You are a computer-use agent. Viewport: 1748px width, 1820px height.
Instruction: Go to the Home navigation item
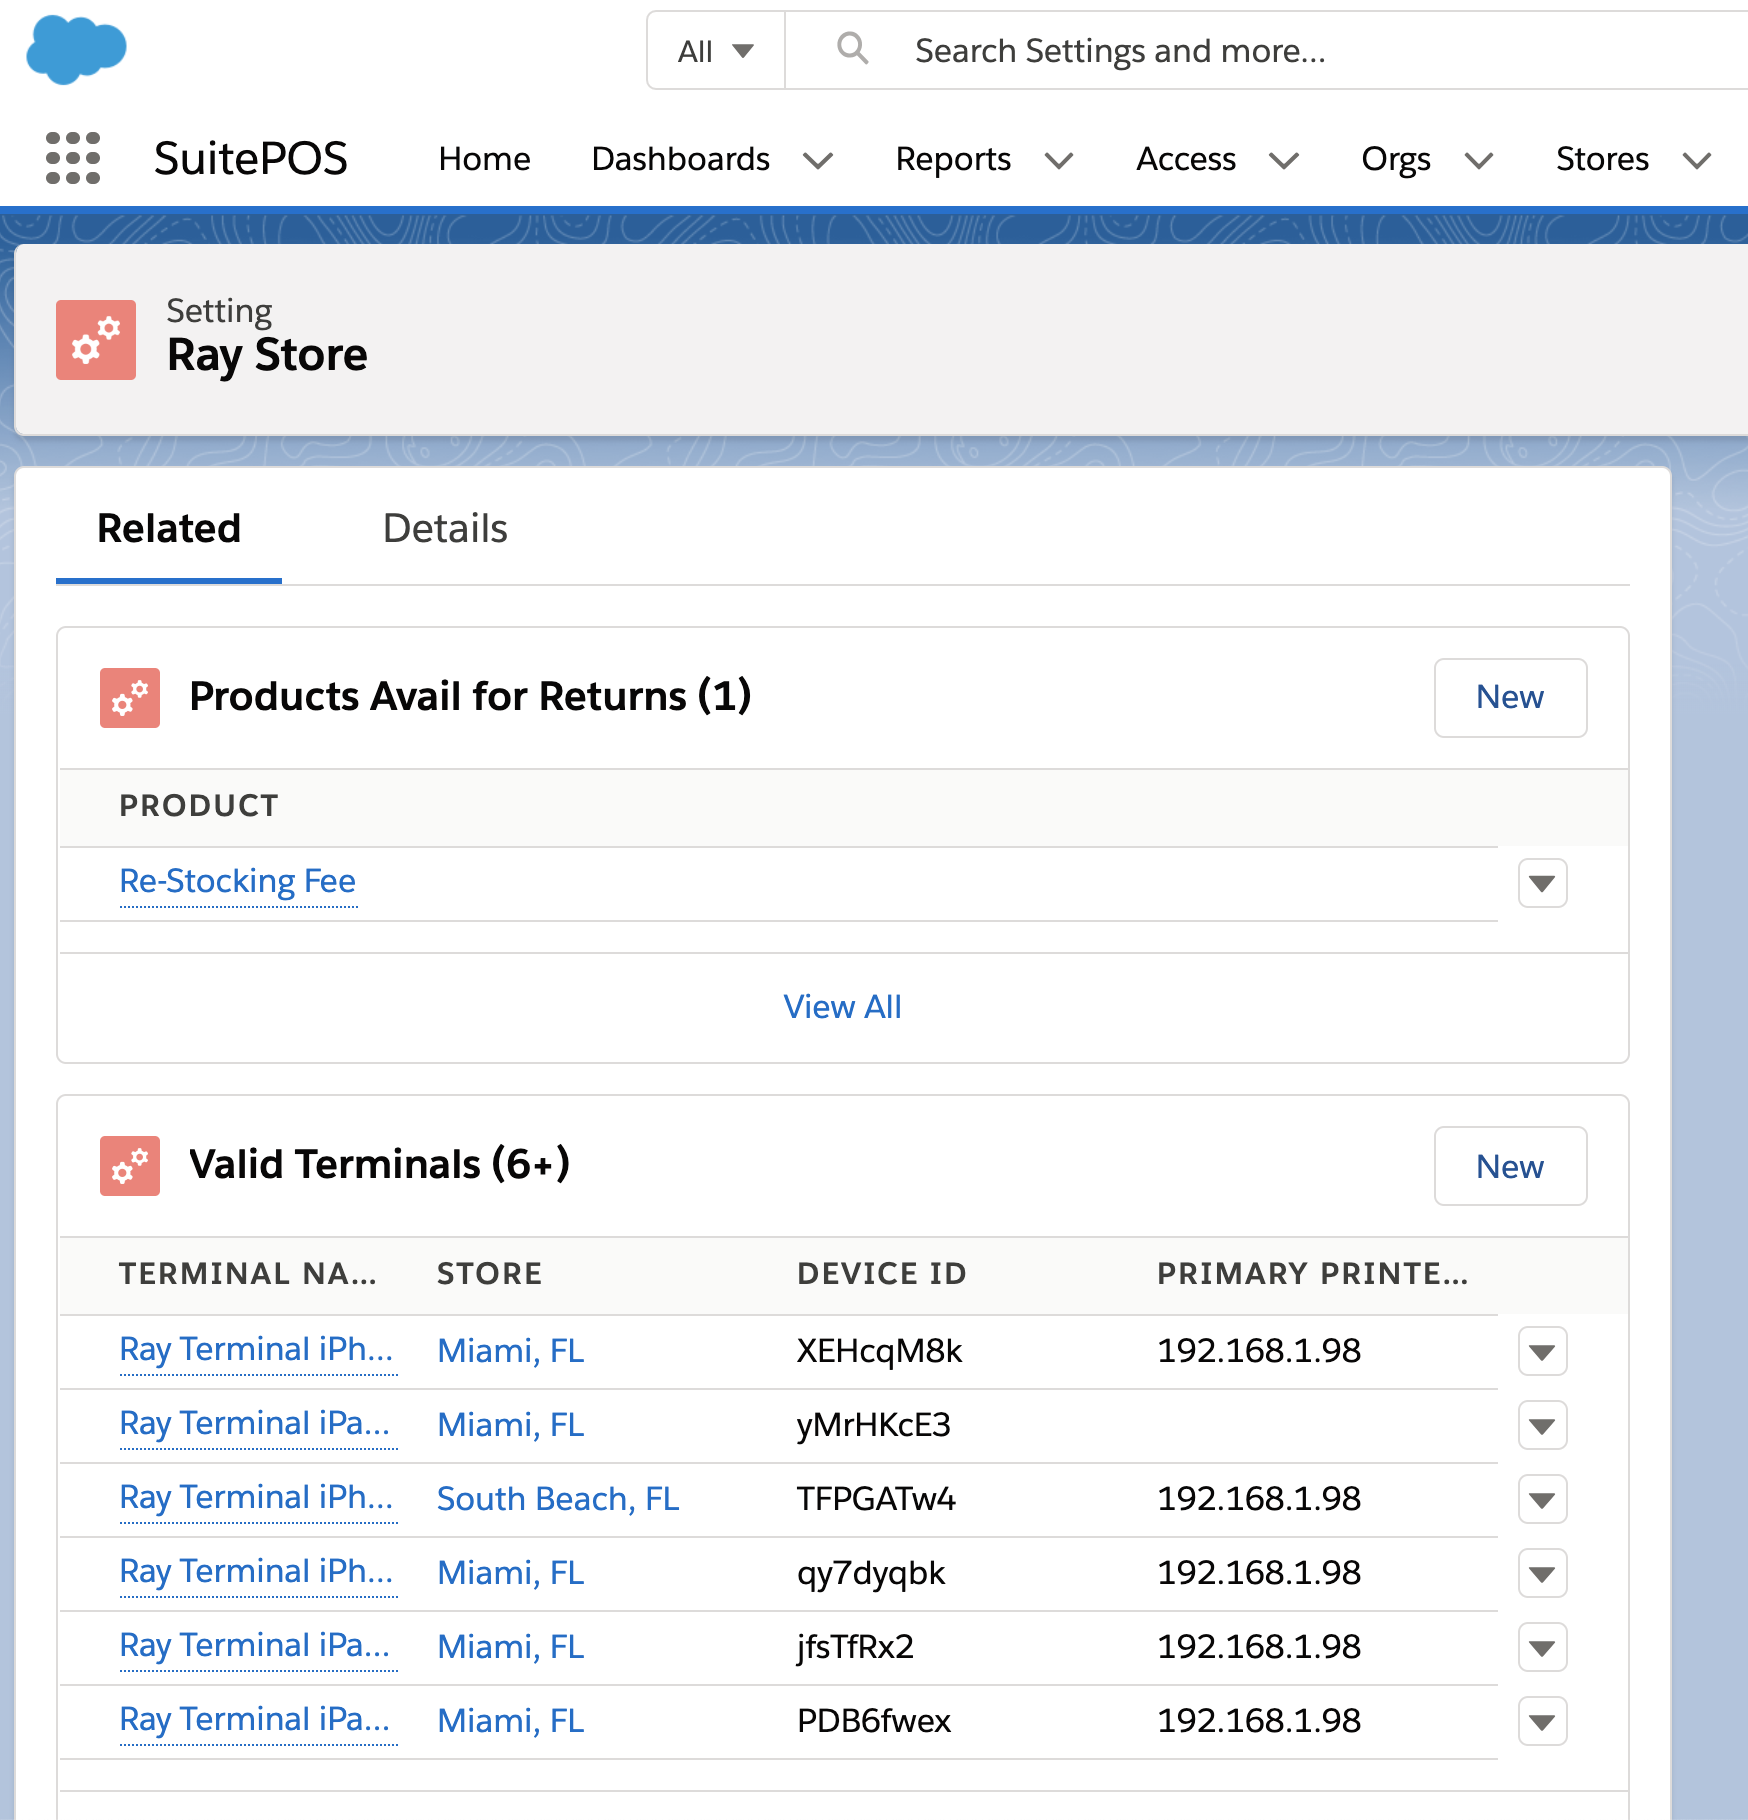pyautogui.click(x=484, y=159)
